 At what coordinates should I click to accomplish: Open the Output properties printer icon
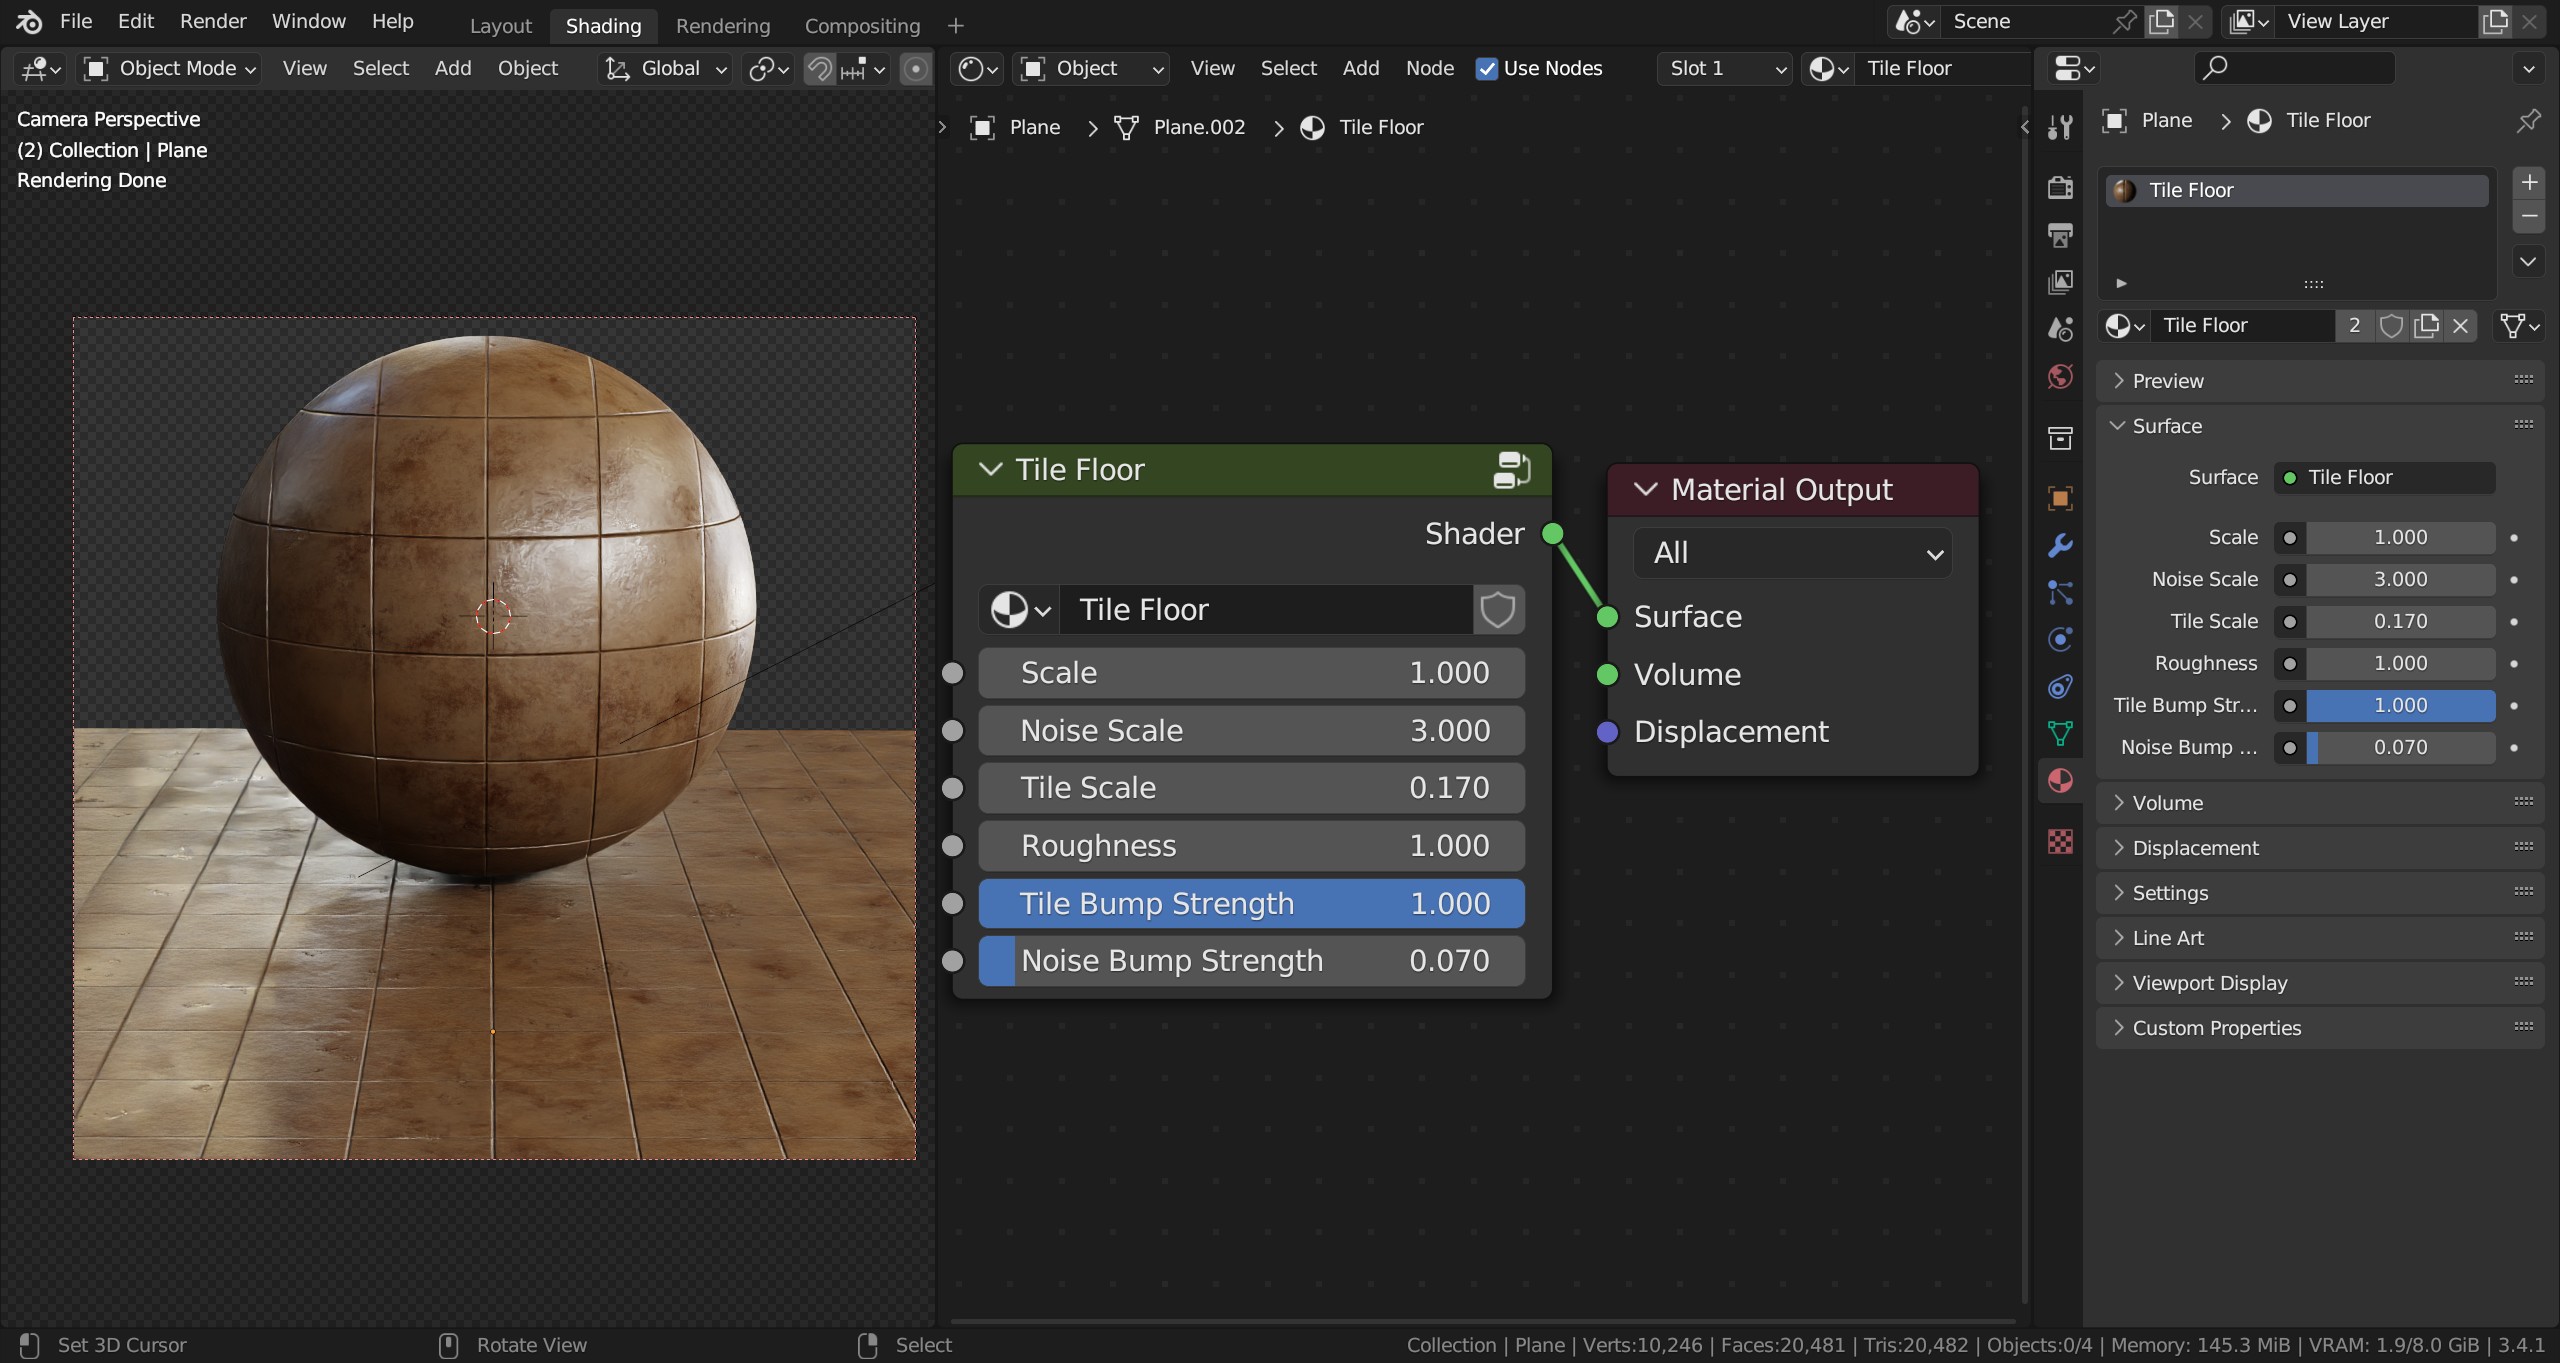[x=2060, y=233]
